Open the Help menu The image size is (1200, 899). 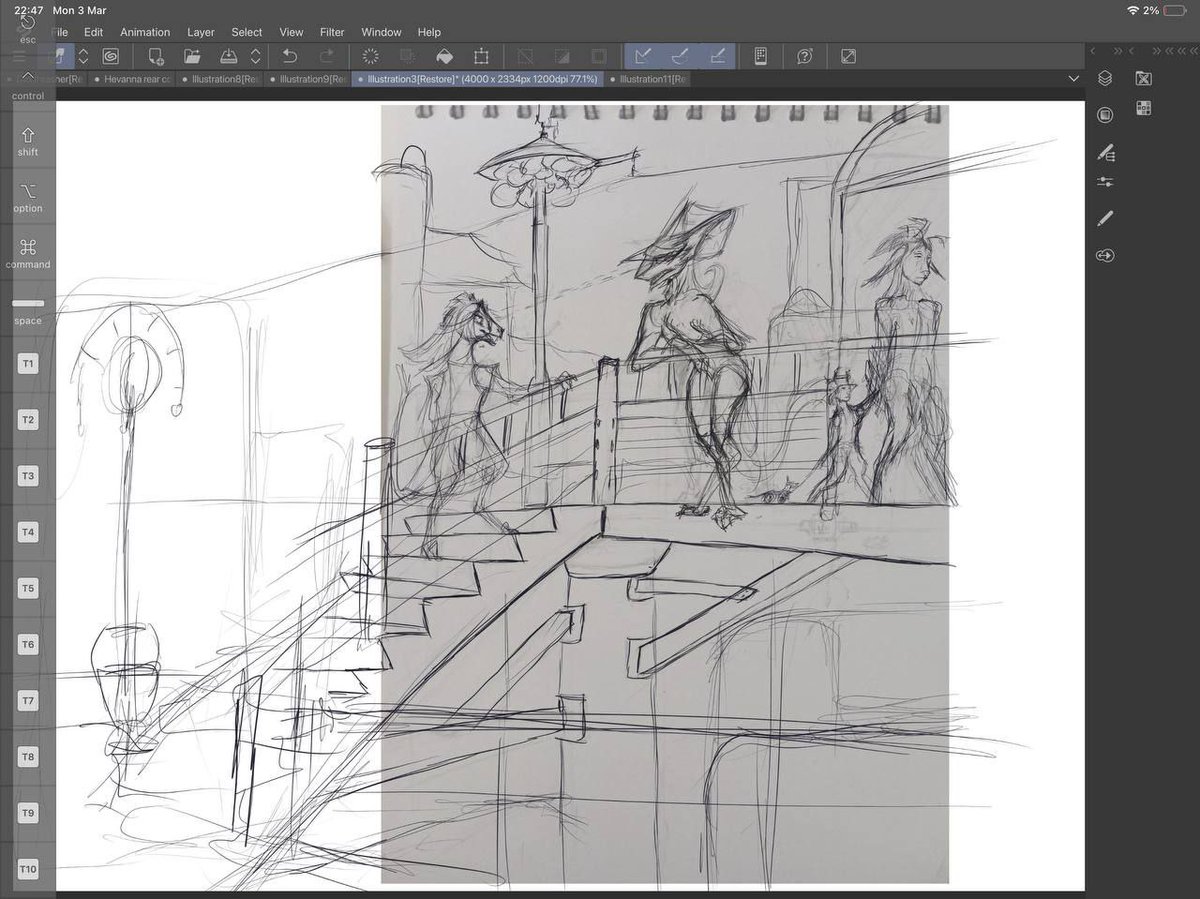(x=429, y=32)
